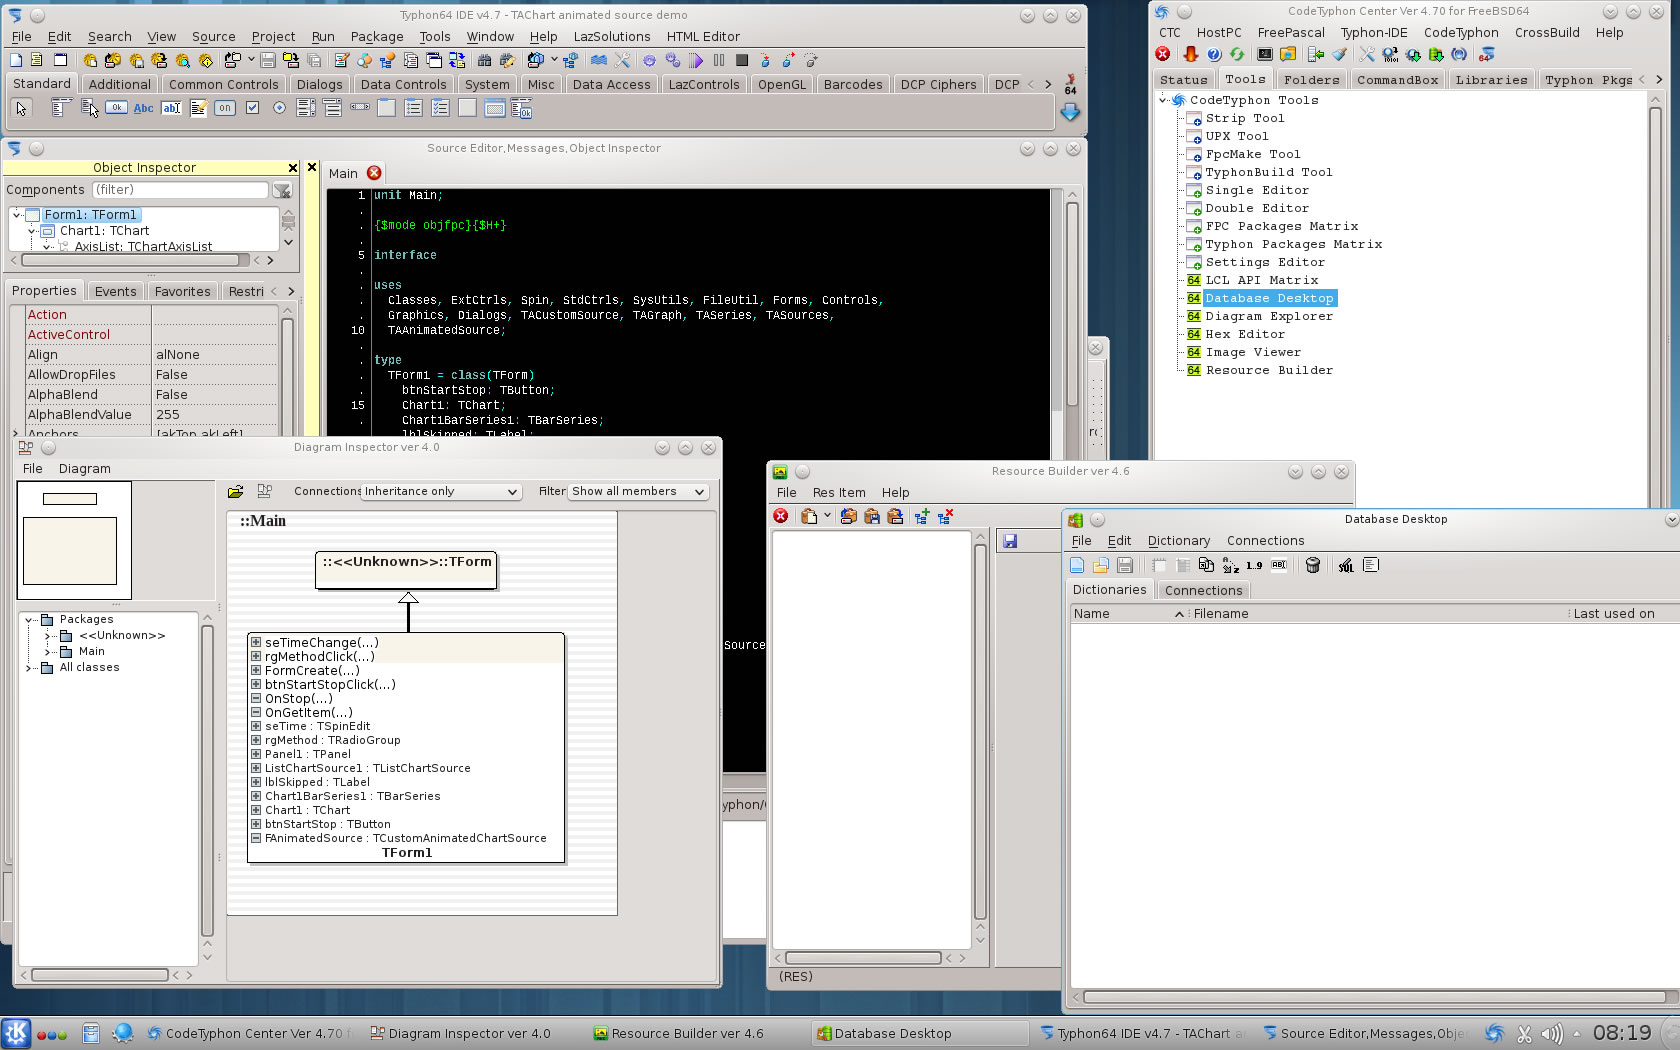Select the TToggleBox 'on' component in palette
Image resolution: width=1680 pixels, height=1050 pixels.
pyautogui.click(x=225, y=108)
